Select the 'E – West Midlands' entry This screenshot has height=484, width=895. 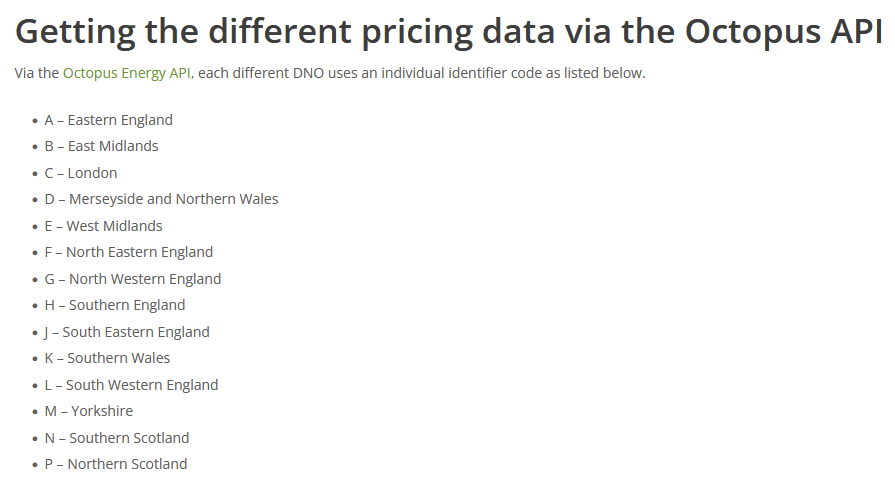point(103,226)
